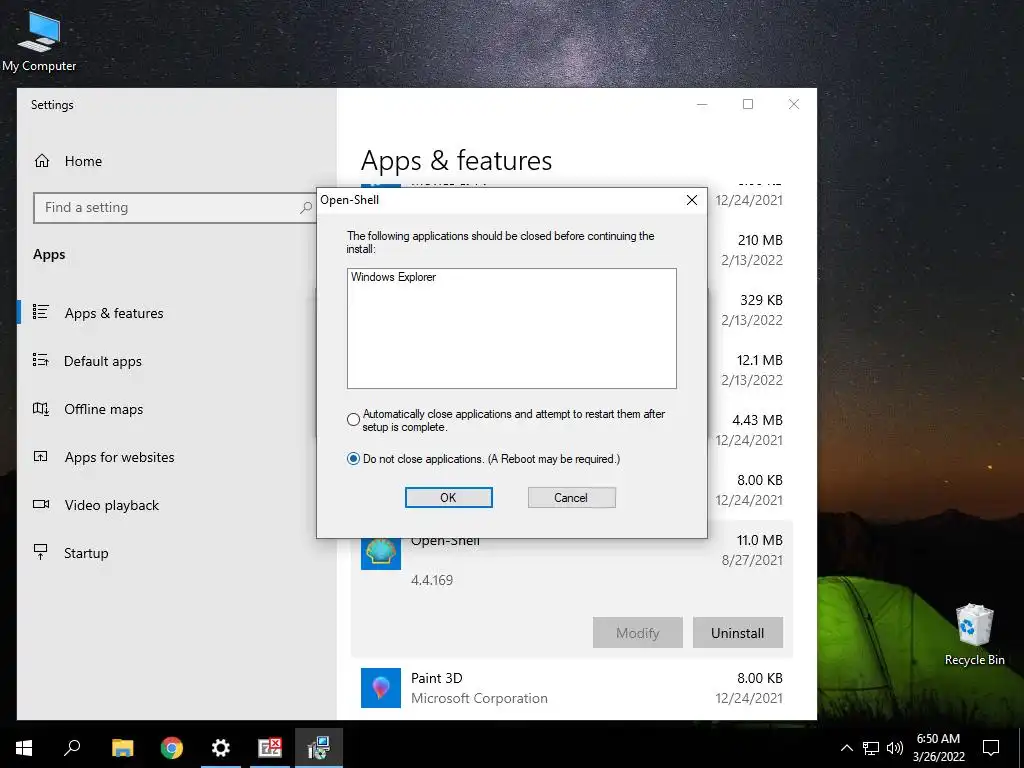Focus the Find a setting search box
Viewport: 1024px width, 768px height.
pyautogui.click(x=174, y=208)
